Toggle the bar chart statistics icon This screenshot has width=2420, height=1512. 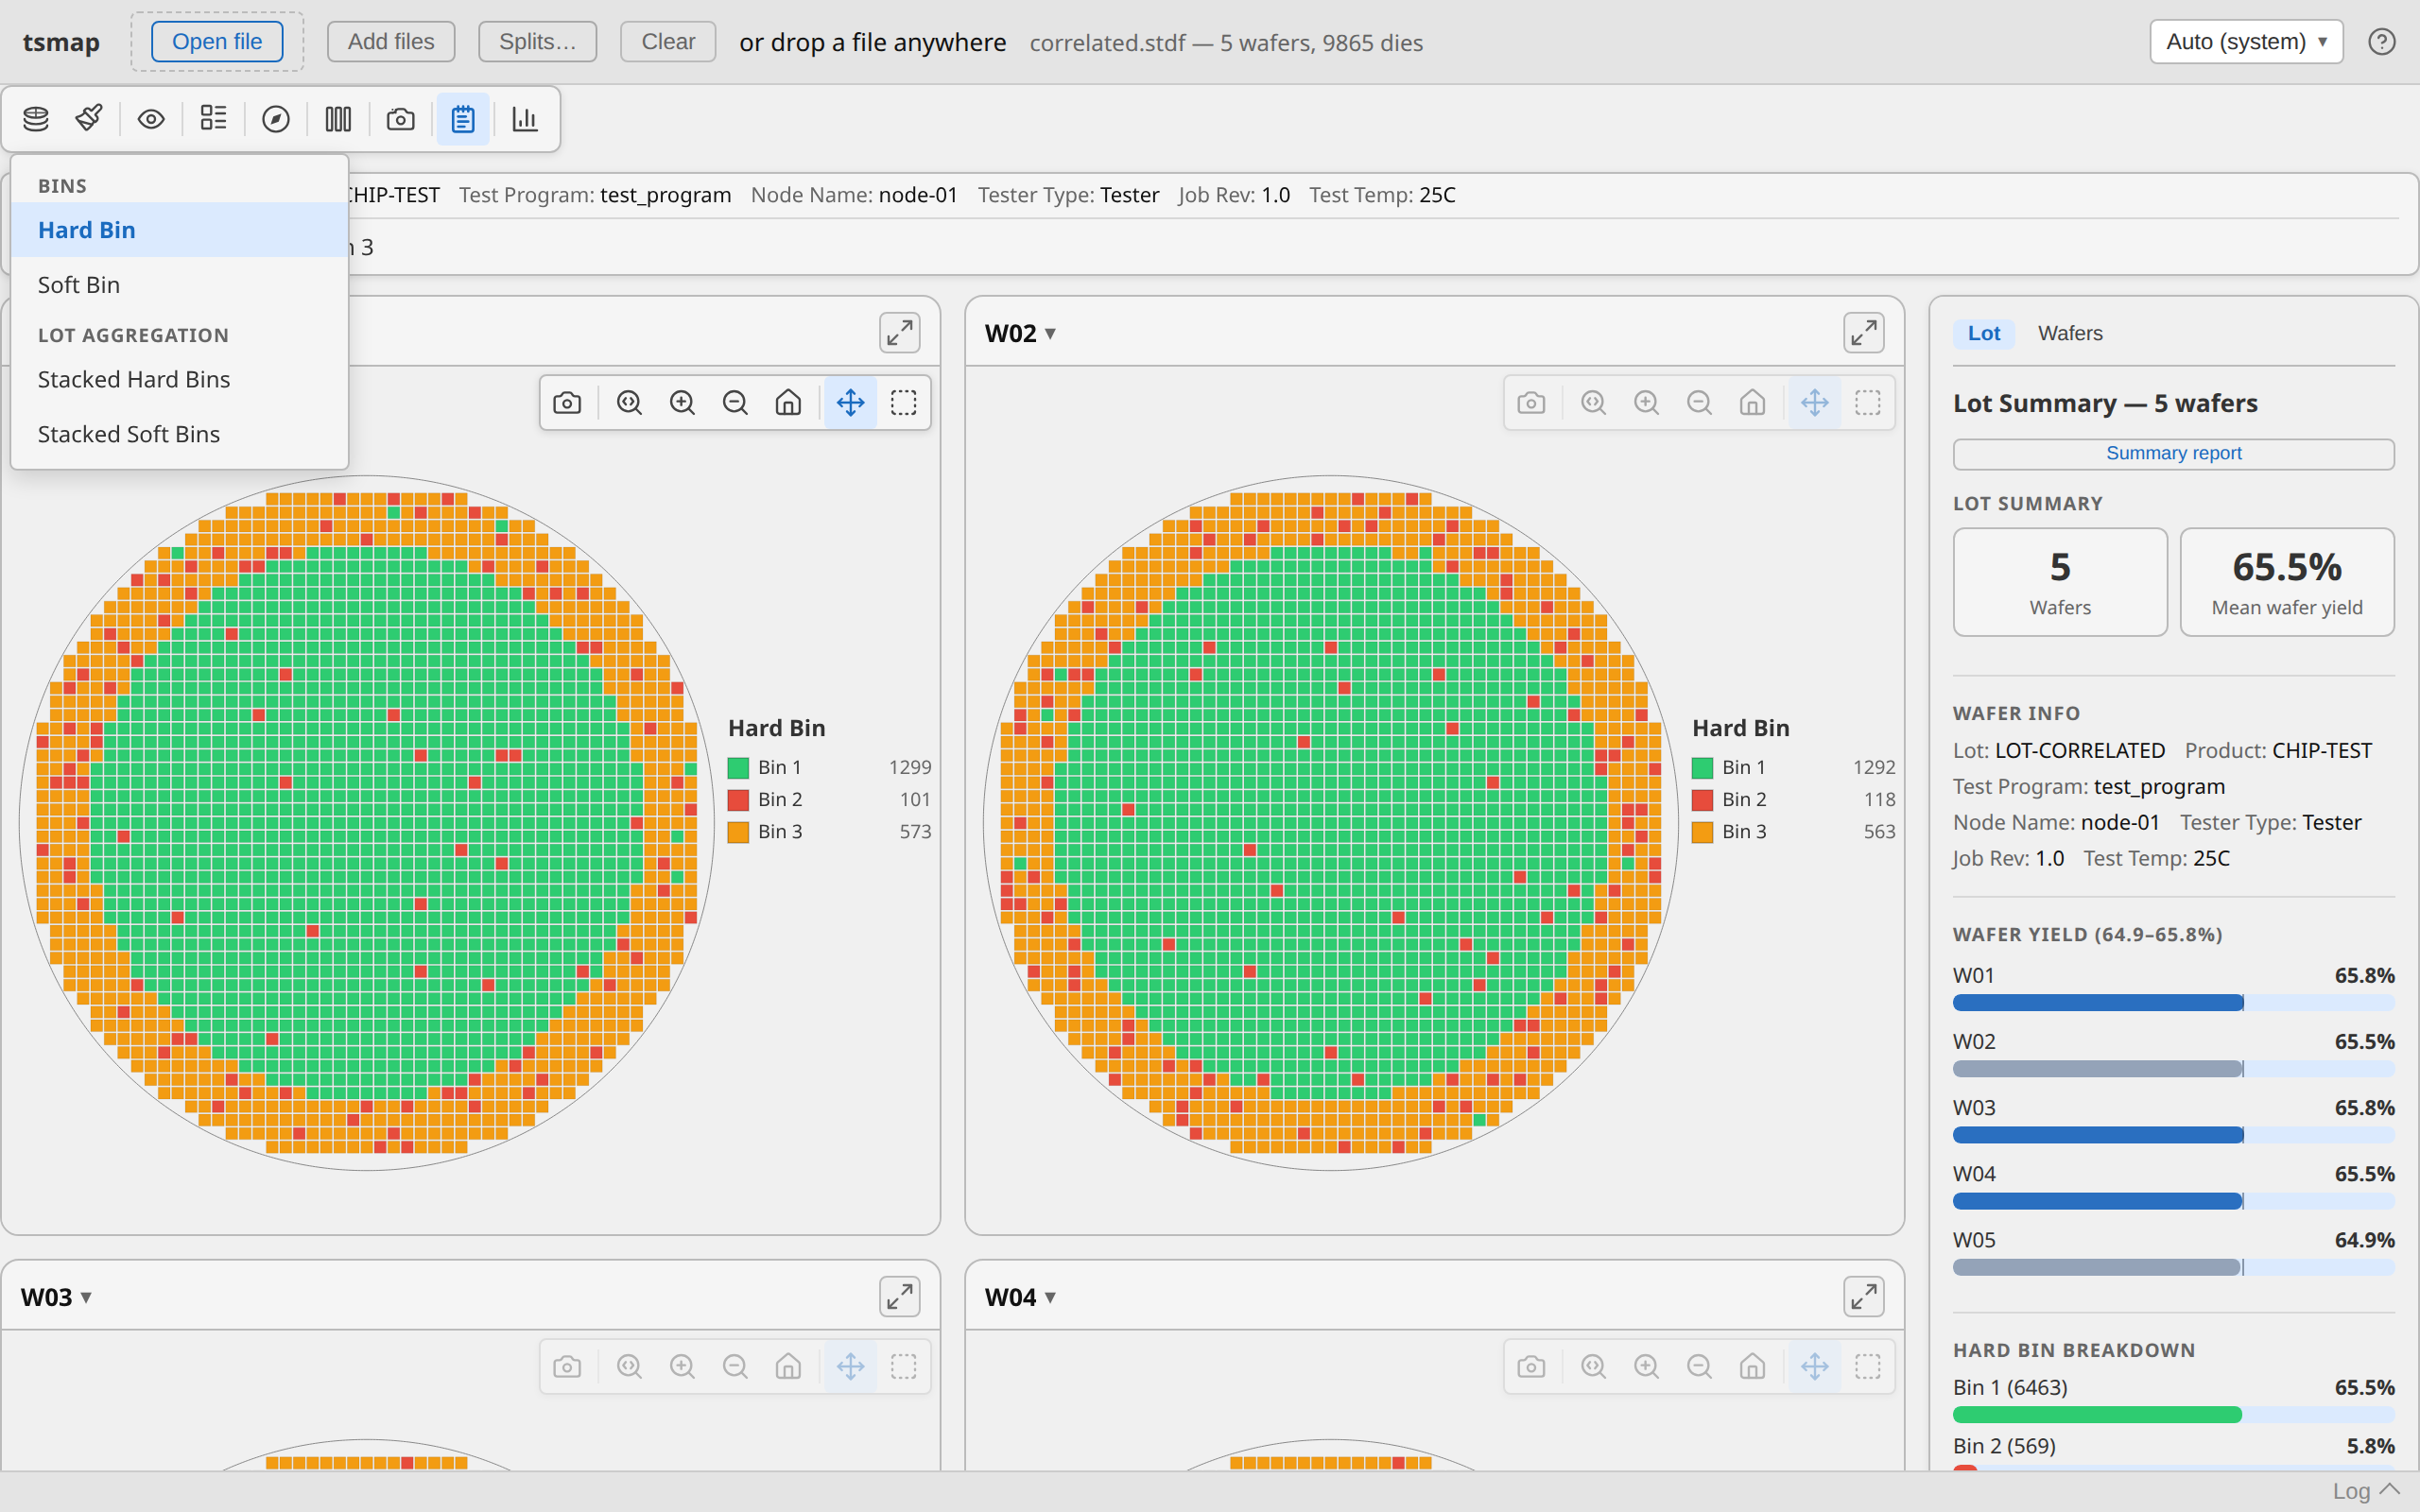click(525, 119)
